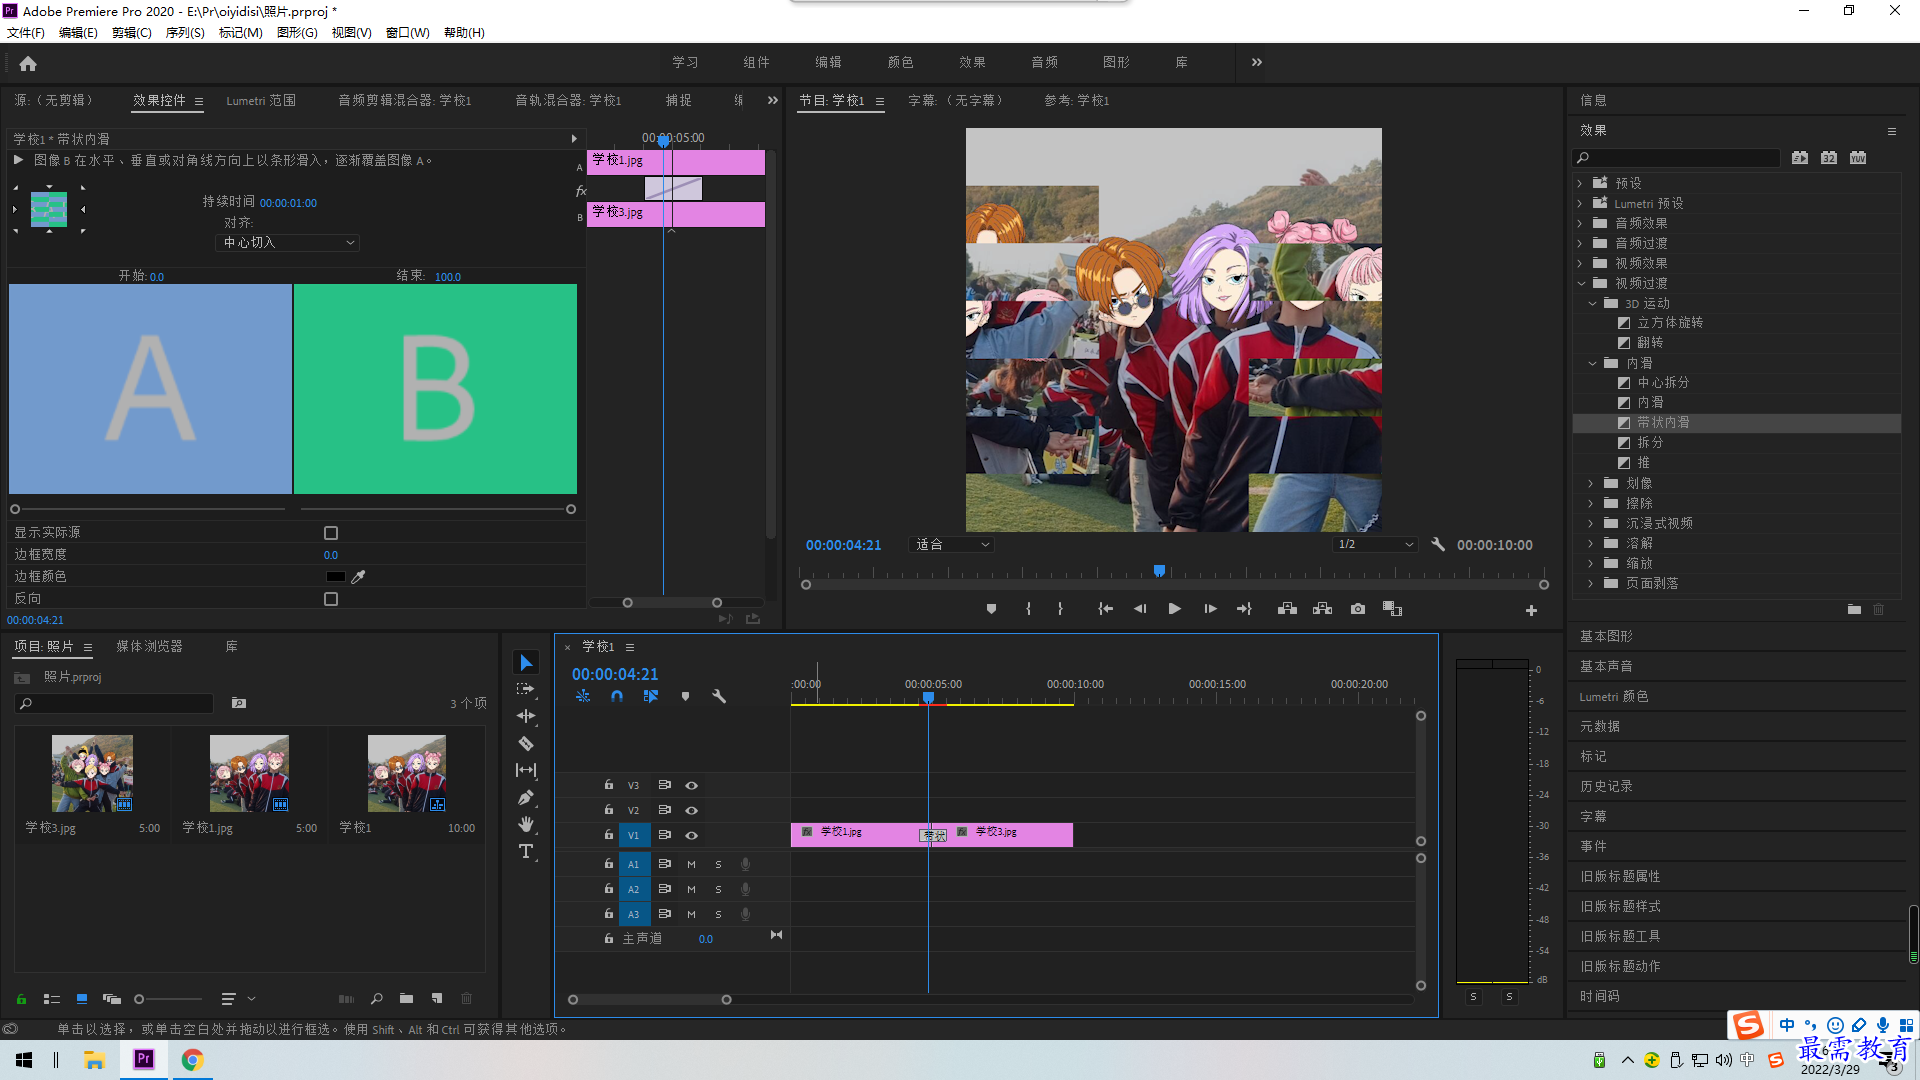Click the Extract button in program monitor
The height and width of the screenshot is (1080, 1920).
[x=1322, y=609]
